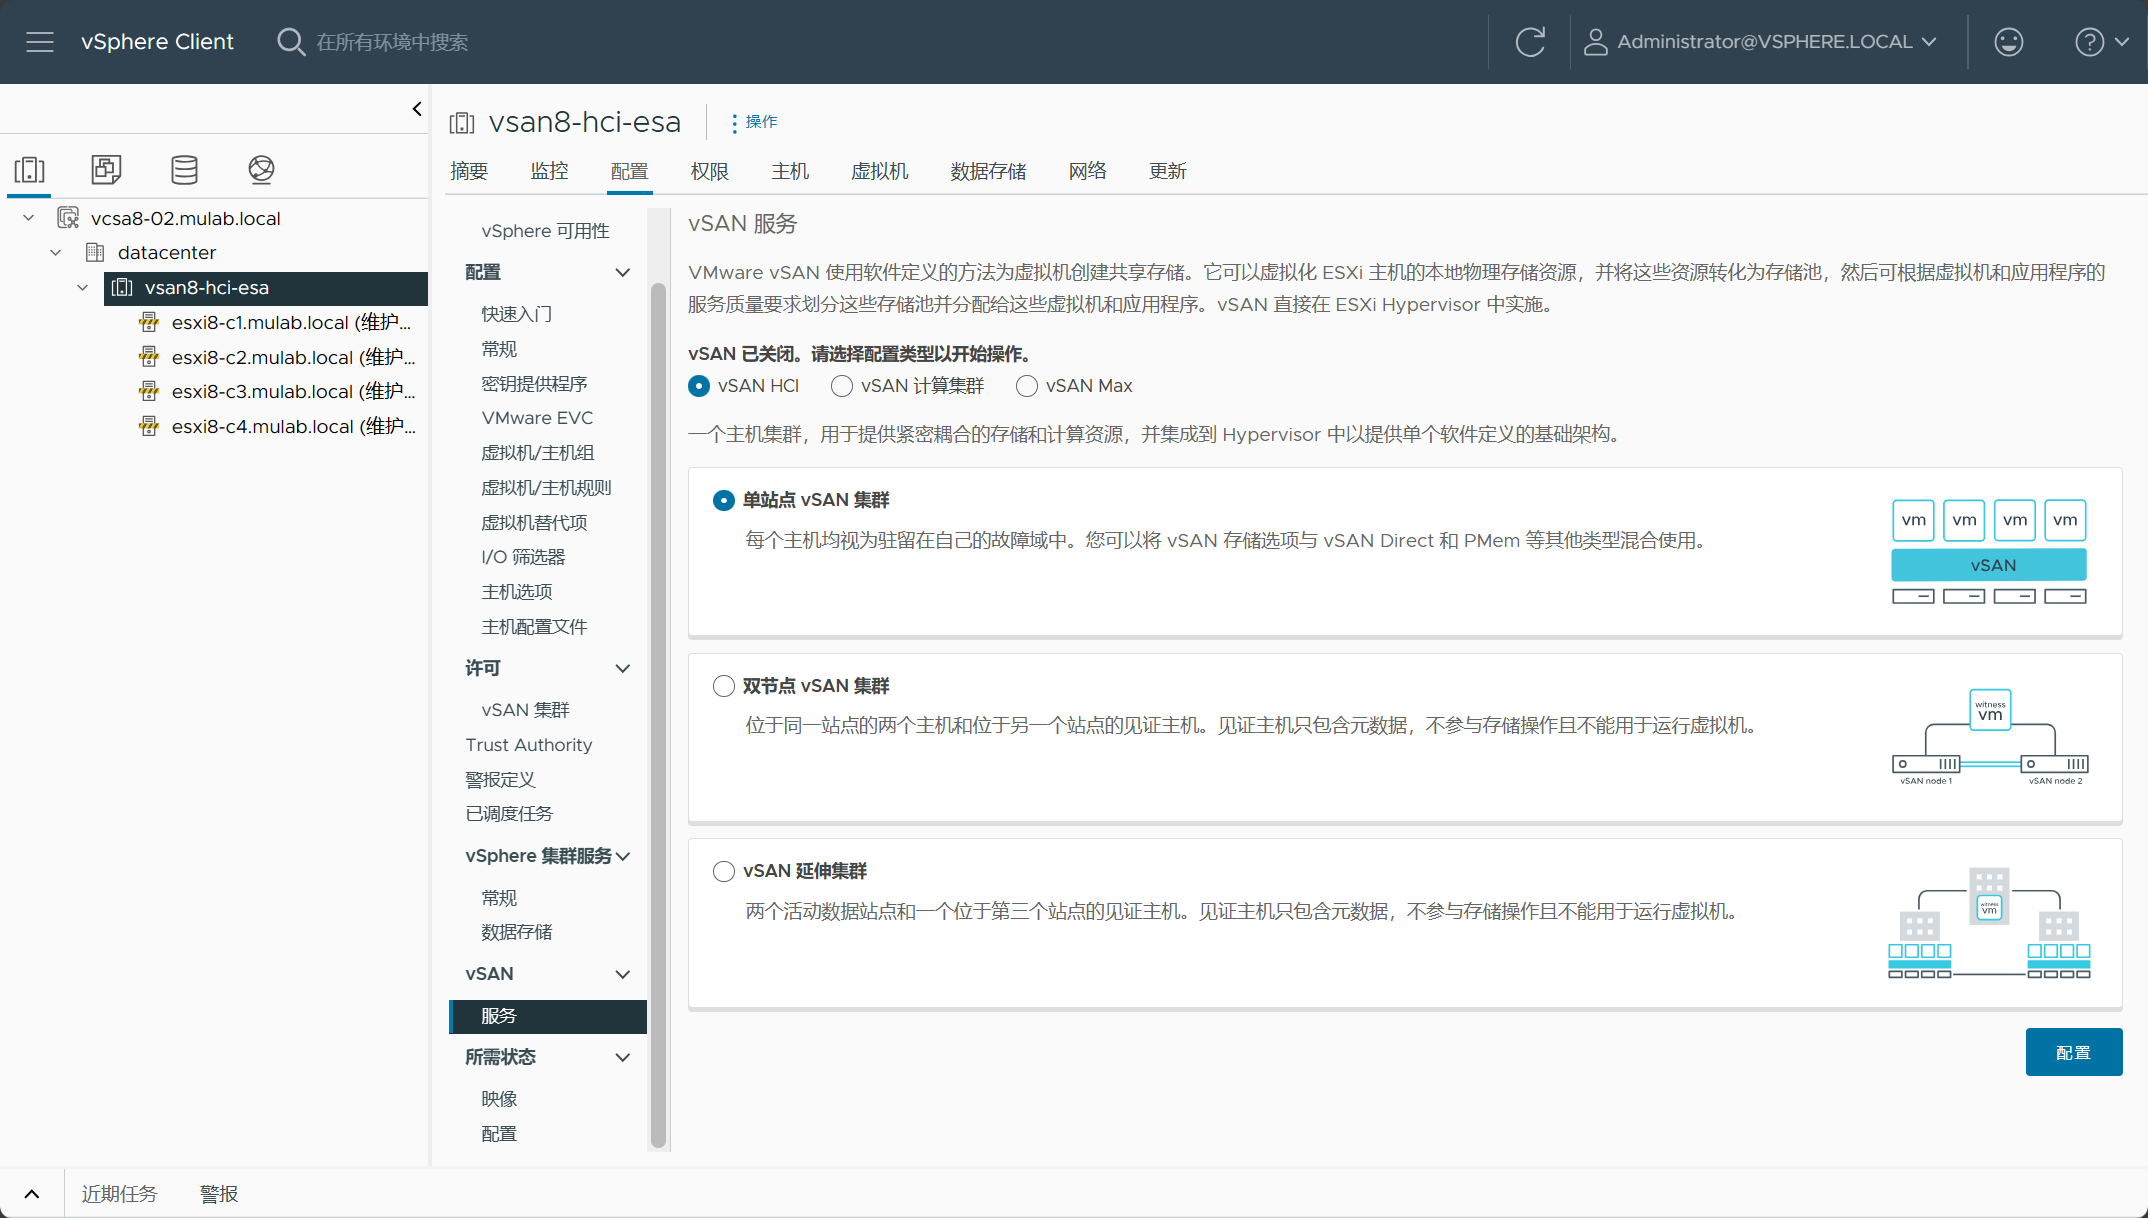This screenshot has width=2148, height=1218.
Task: Collapse the navigator panel with arrow
Action: pyautogui.click(x=417, y=109)
